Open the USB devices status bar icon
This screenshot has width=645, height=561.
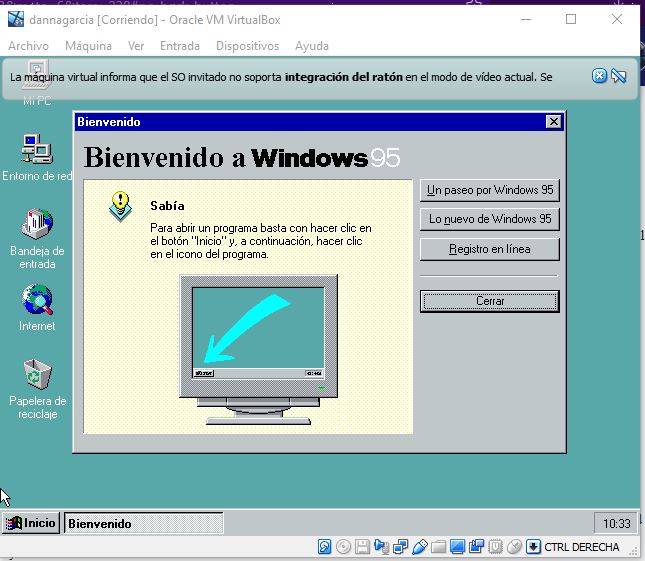[x=420, y=547]
